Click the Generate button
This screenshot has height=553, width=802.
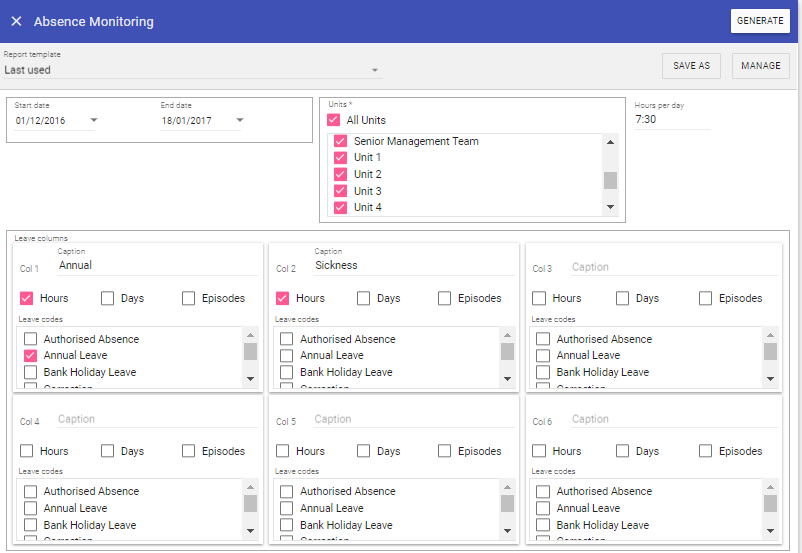pos(760,21)
